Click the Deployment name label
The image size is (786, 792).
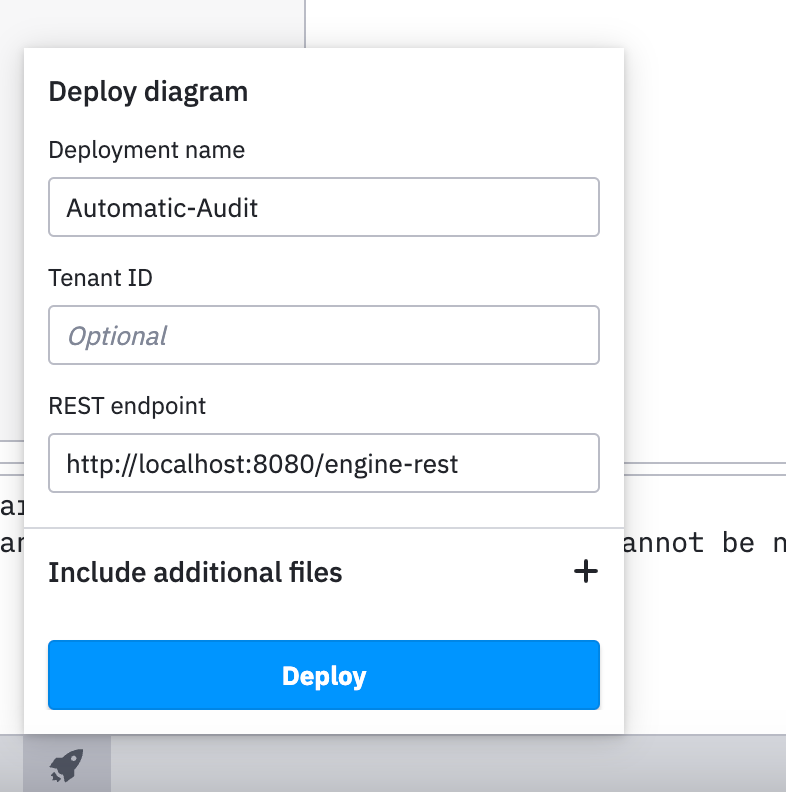pyautogui.click(x=146, y=150)
